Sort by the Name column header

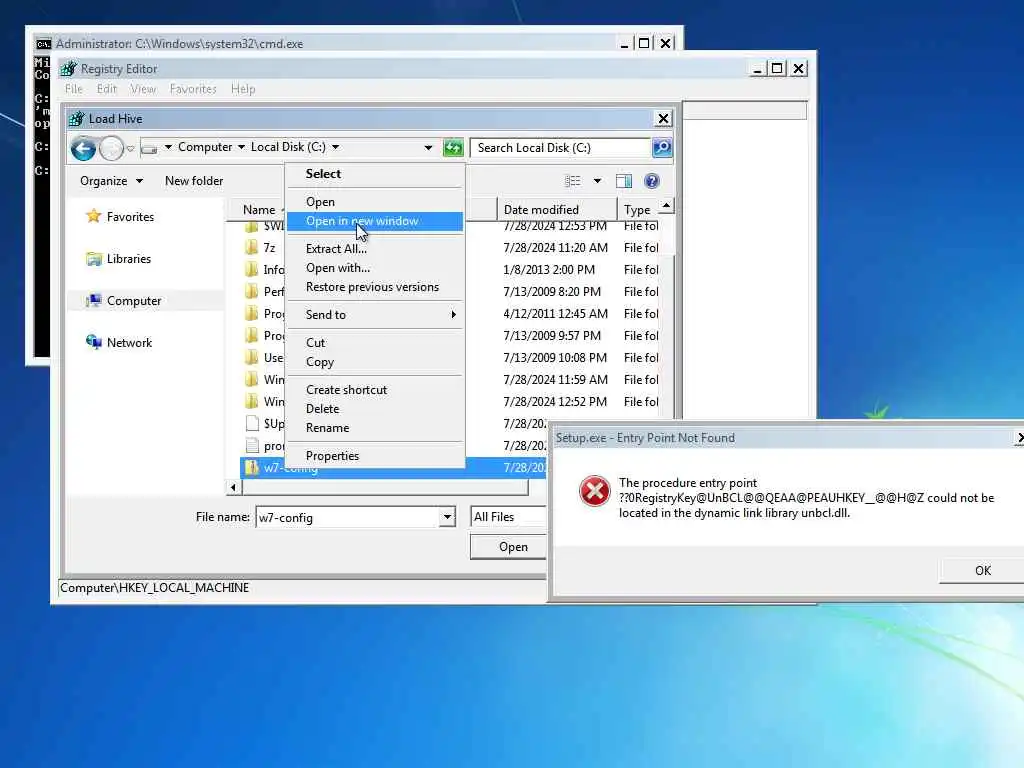coord(259,210)
